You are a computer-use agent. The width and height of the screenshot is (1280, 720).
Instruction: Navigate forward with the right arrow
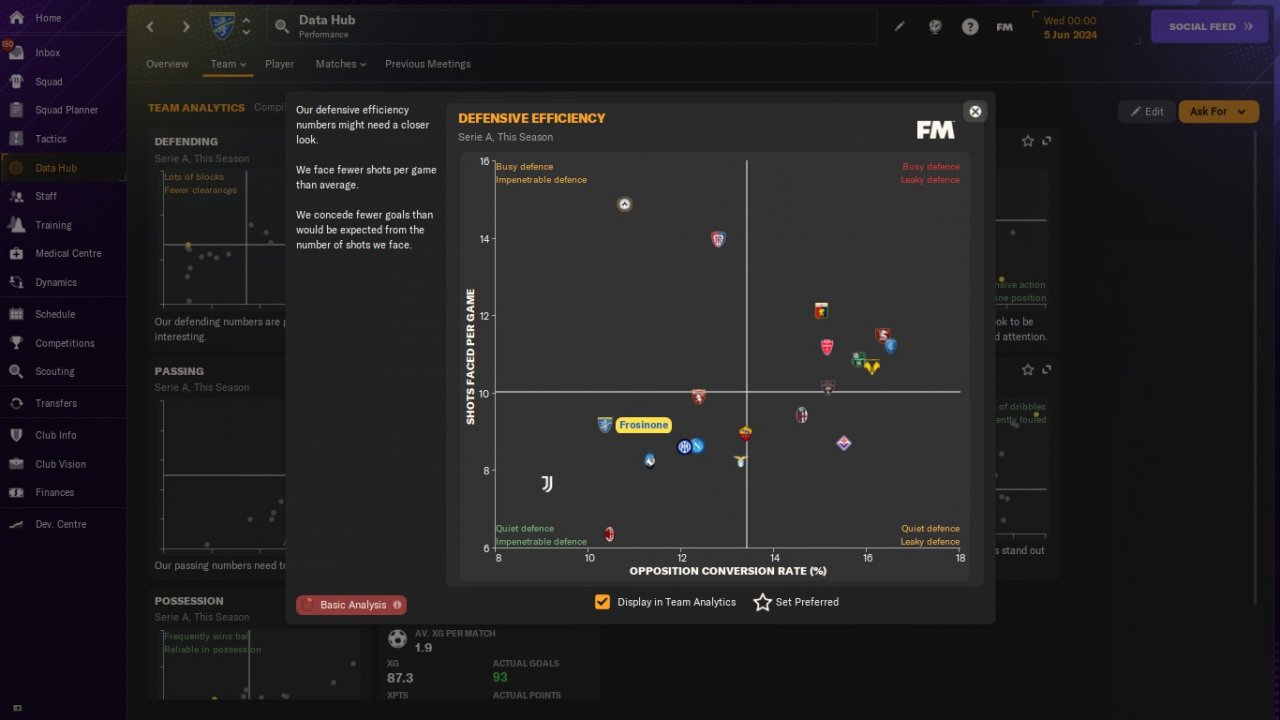[x=185, y=27]
